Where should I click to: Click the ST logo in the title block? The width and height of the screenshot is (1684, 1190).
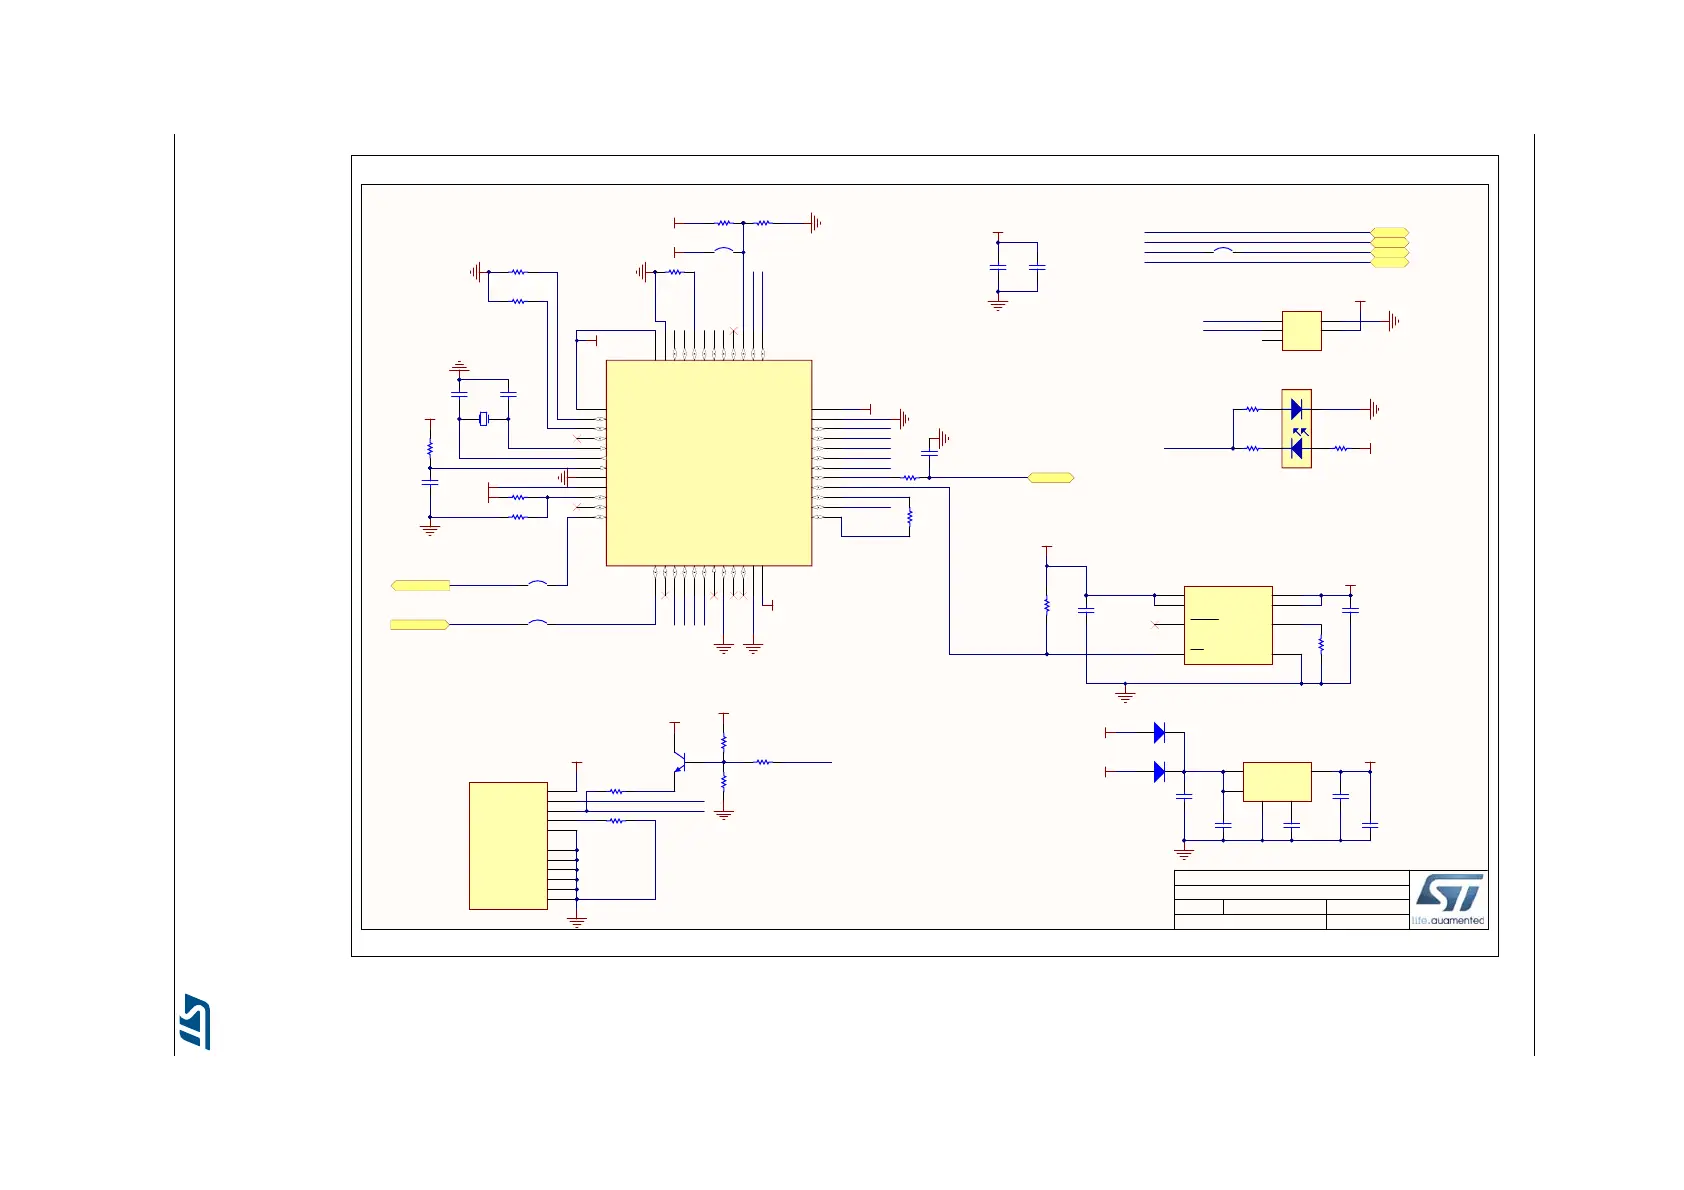(1449, 892)
